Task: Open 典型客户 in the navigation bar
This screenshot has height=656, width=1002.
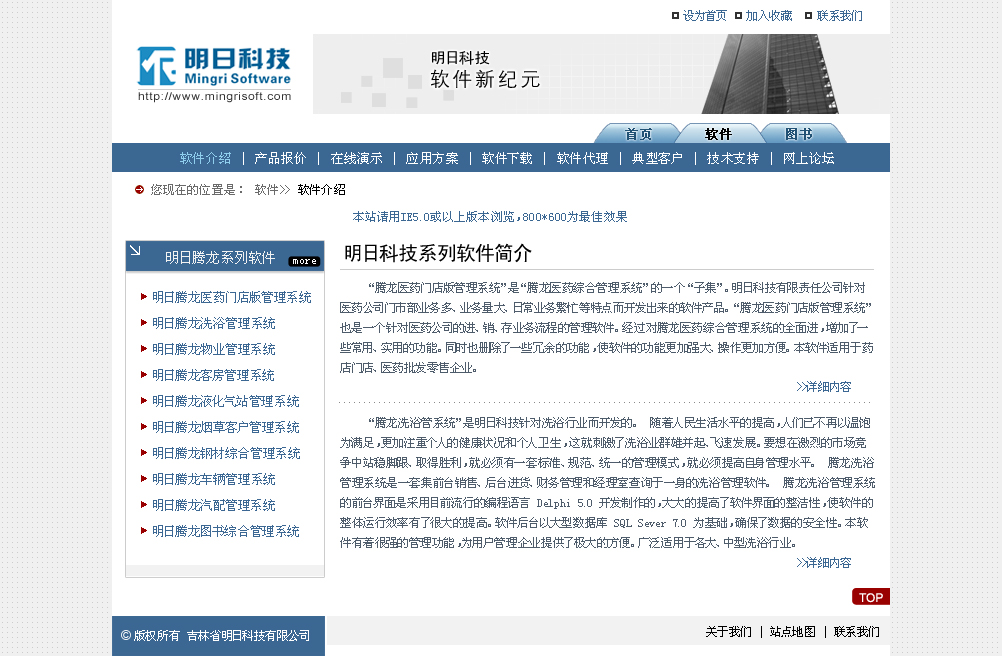Action: [x=657, y=158]
